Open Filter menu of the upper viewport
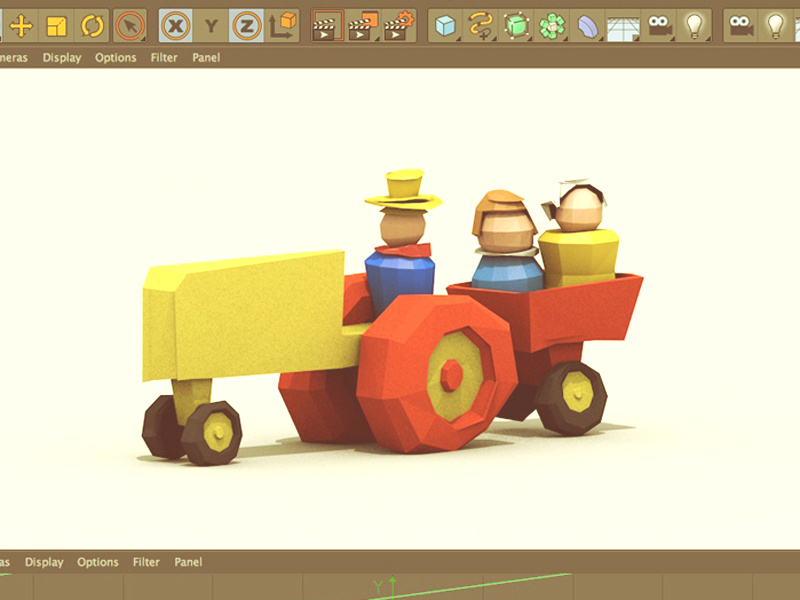 tap(164, 58)
